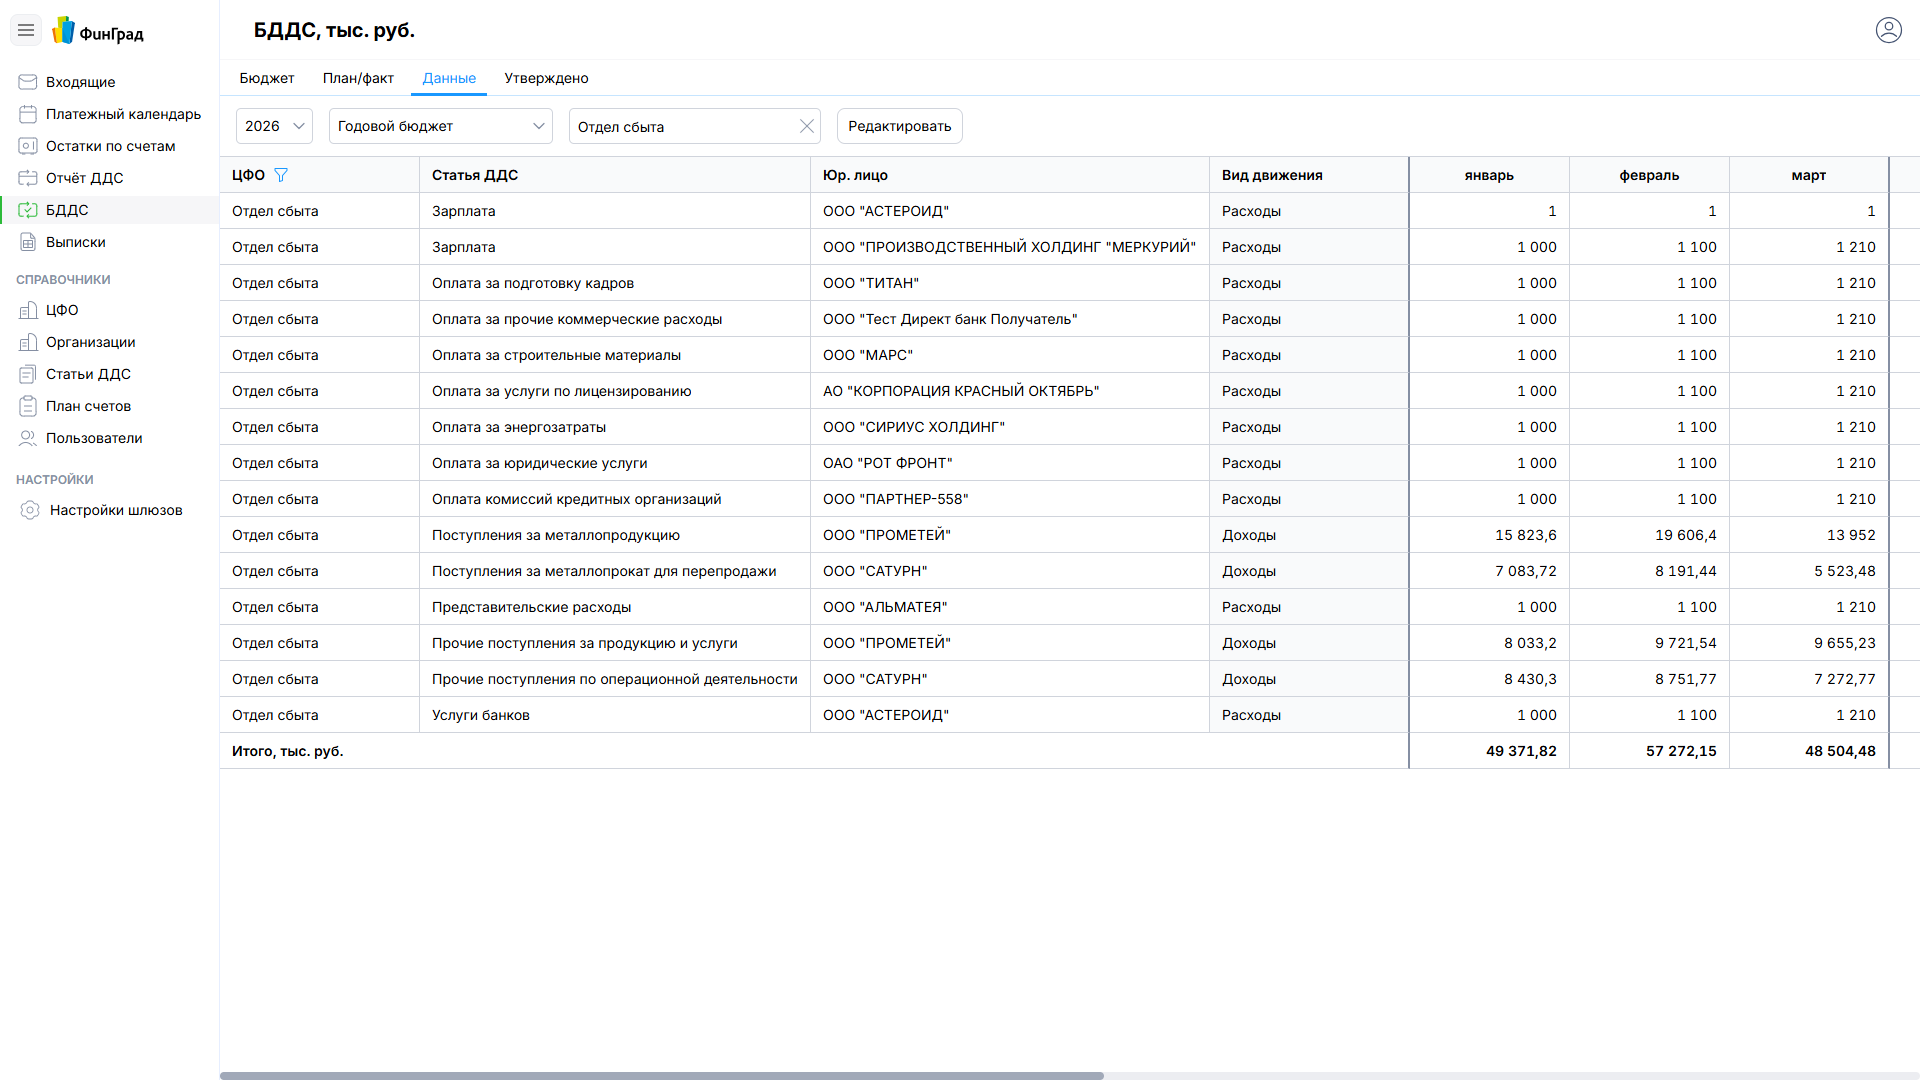Switch to the Бюджет tab
The width and height of the screenshot is (1920, 1080).
pyautogui.click(x=267, y=78)
